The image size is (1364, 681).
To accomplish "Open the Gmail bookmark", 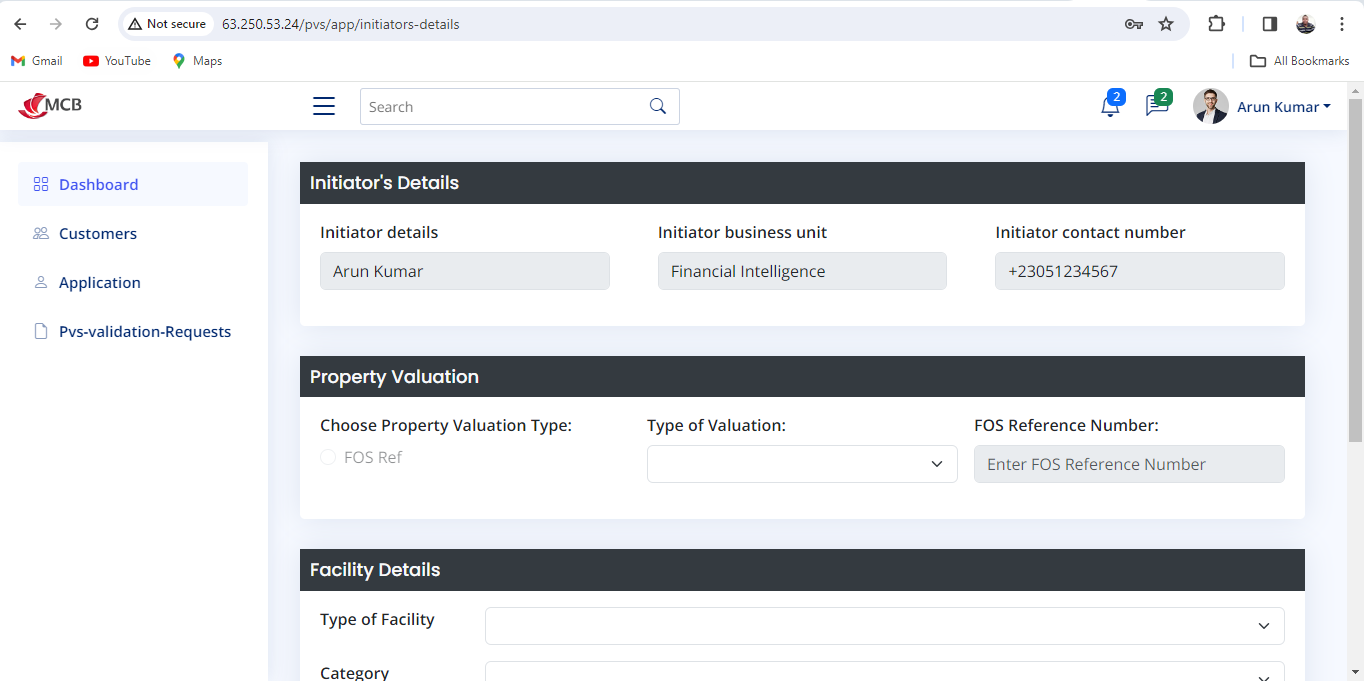I will tap(37, 61).
